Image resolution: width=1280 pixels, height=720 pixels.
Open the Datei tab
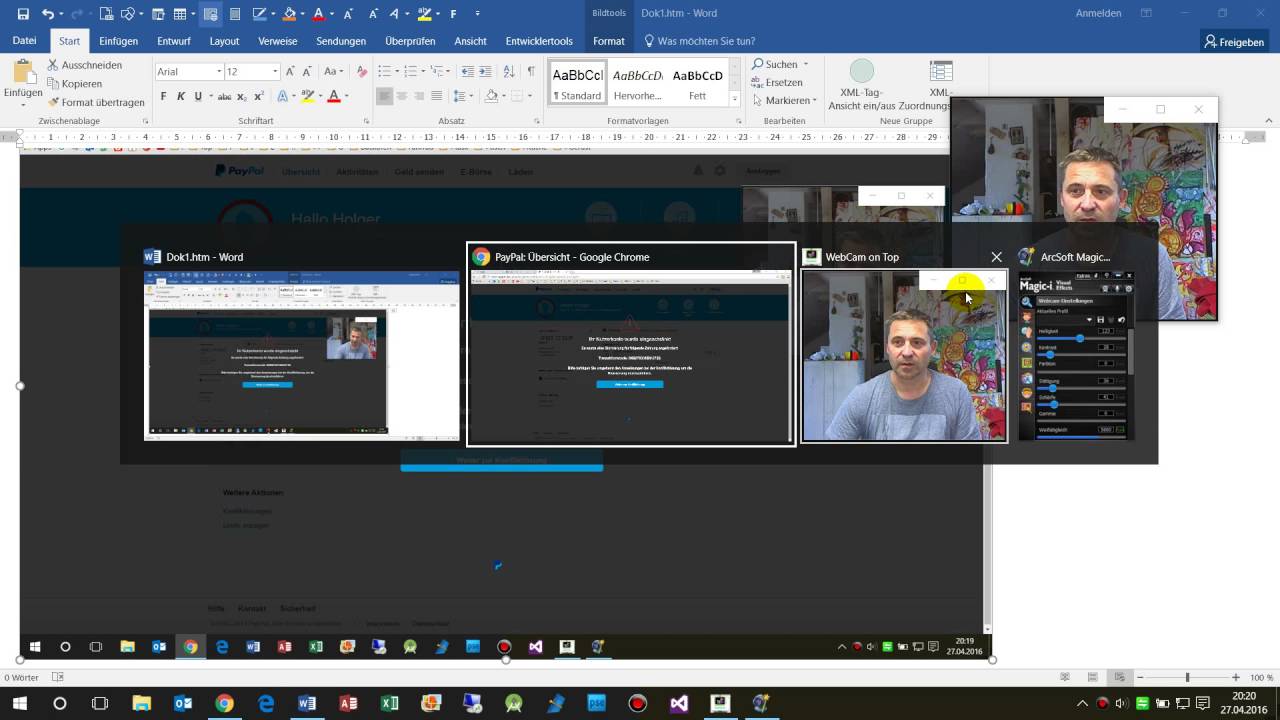pyautogui.click(x=24, y=41)
